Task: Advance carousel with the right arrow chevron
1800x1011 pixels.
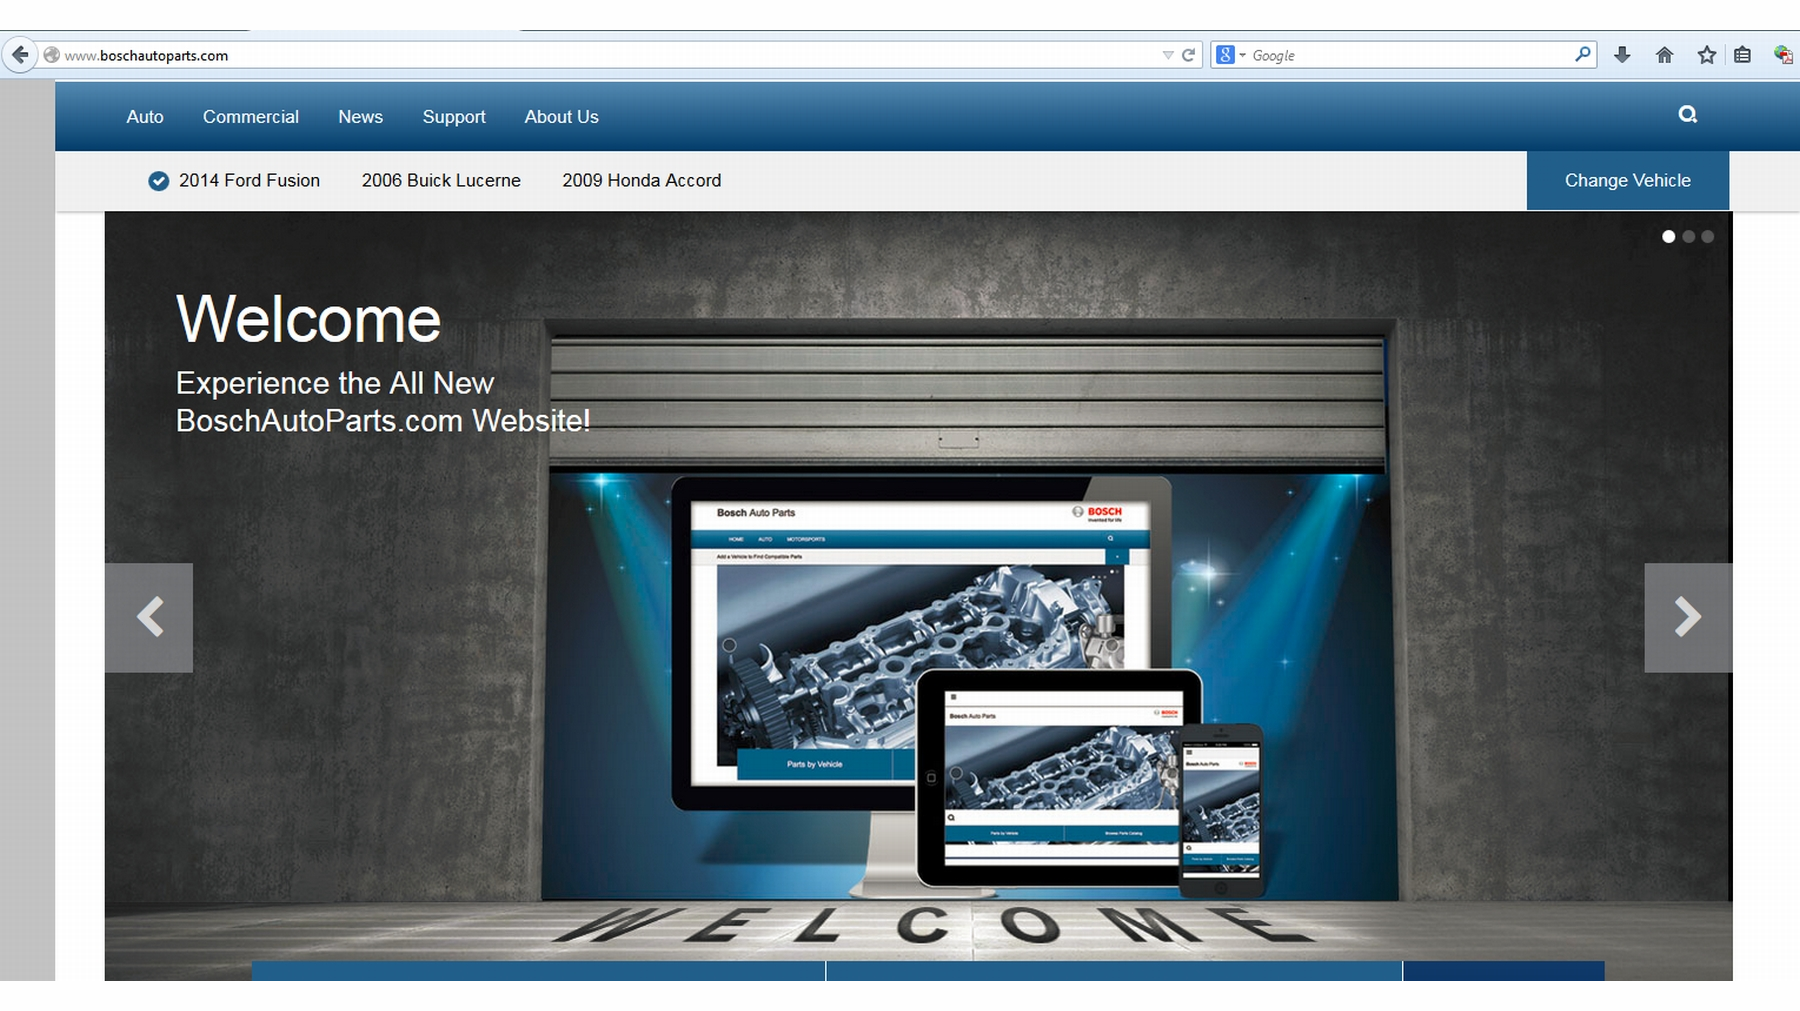Action: tap(1688, 617)
